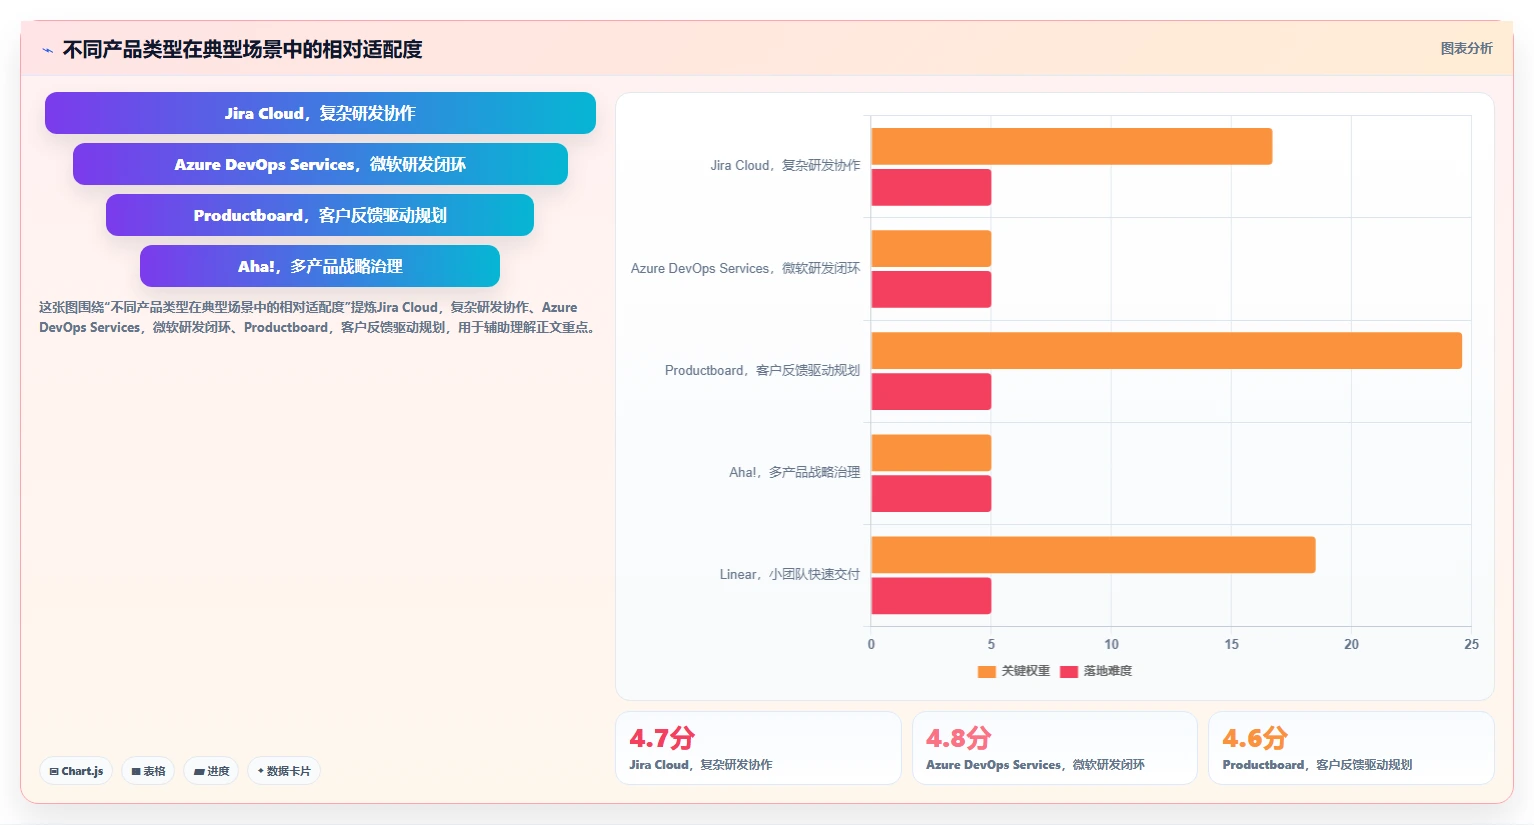Click the small chart icon before the title

47,50
